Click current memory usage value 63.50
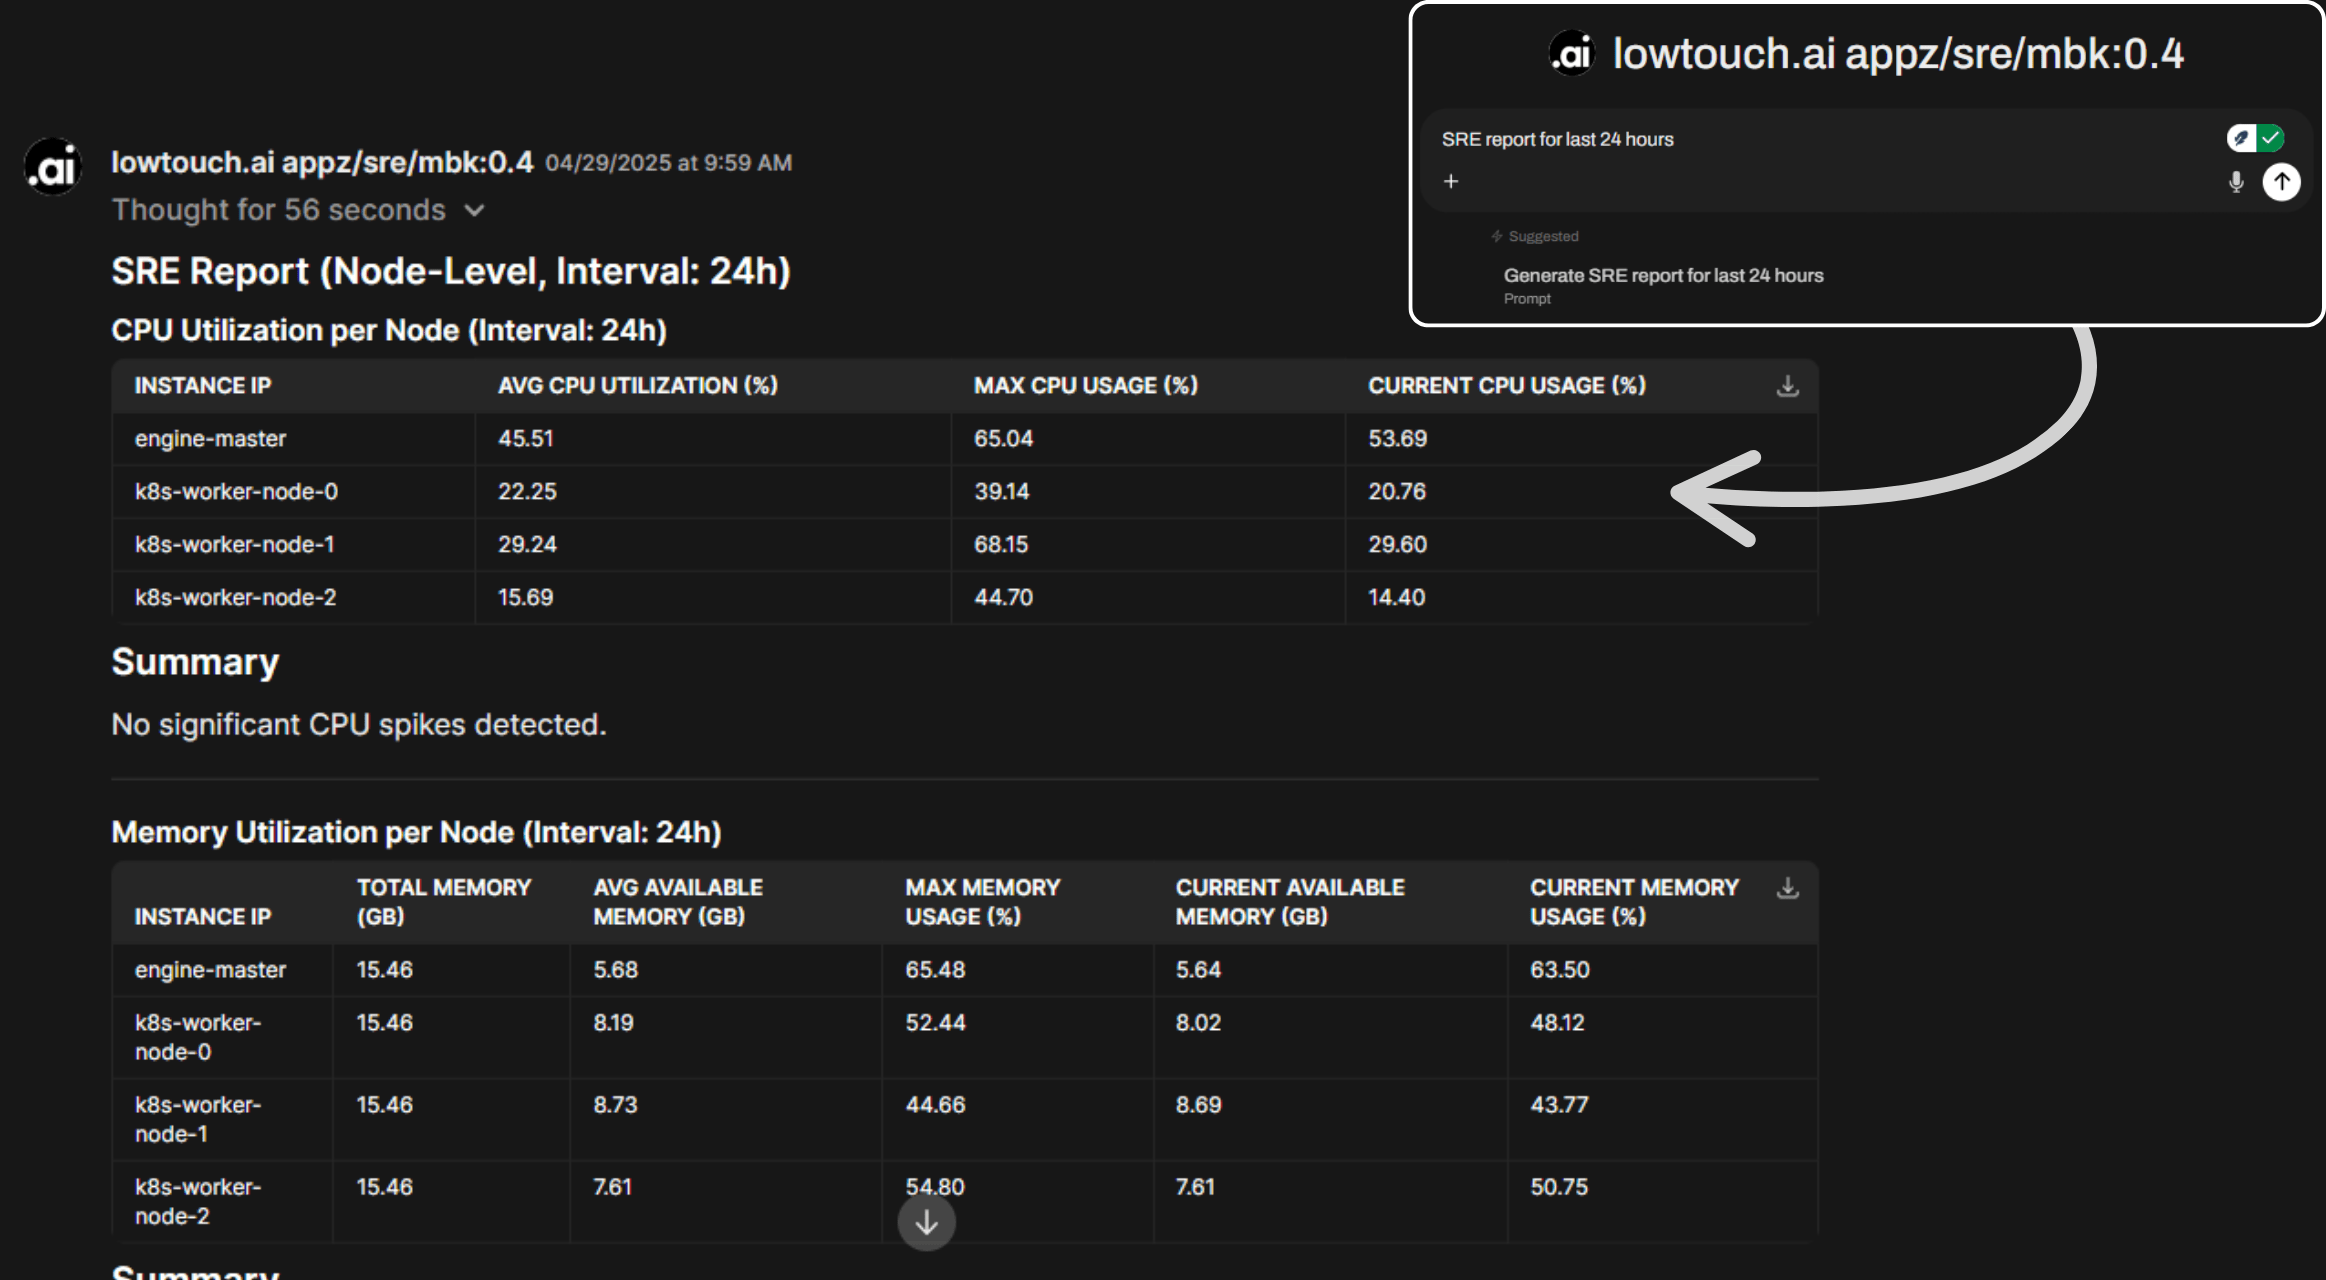The image size is (2326, 1280). [x=1559, y=970]
